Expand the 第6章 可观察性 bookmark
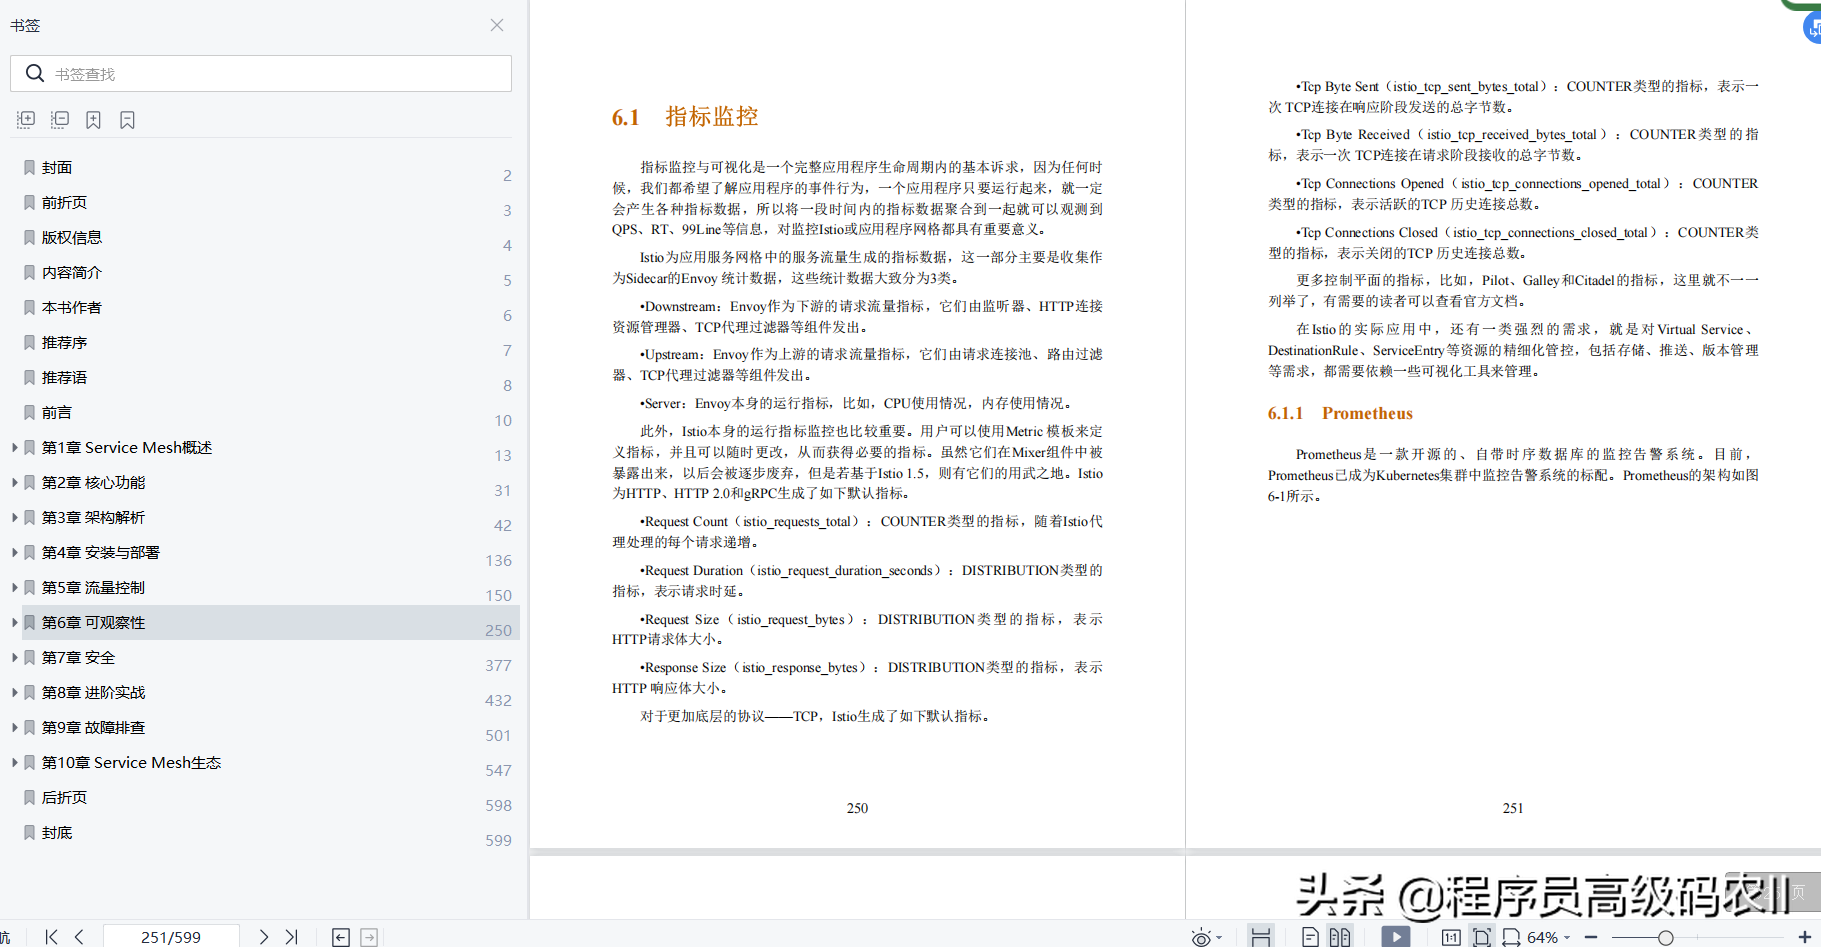The height and width of the screenshot is (947, 1821). pyautogui.click(x=14, y=622)
